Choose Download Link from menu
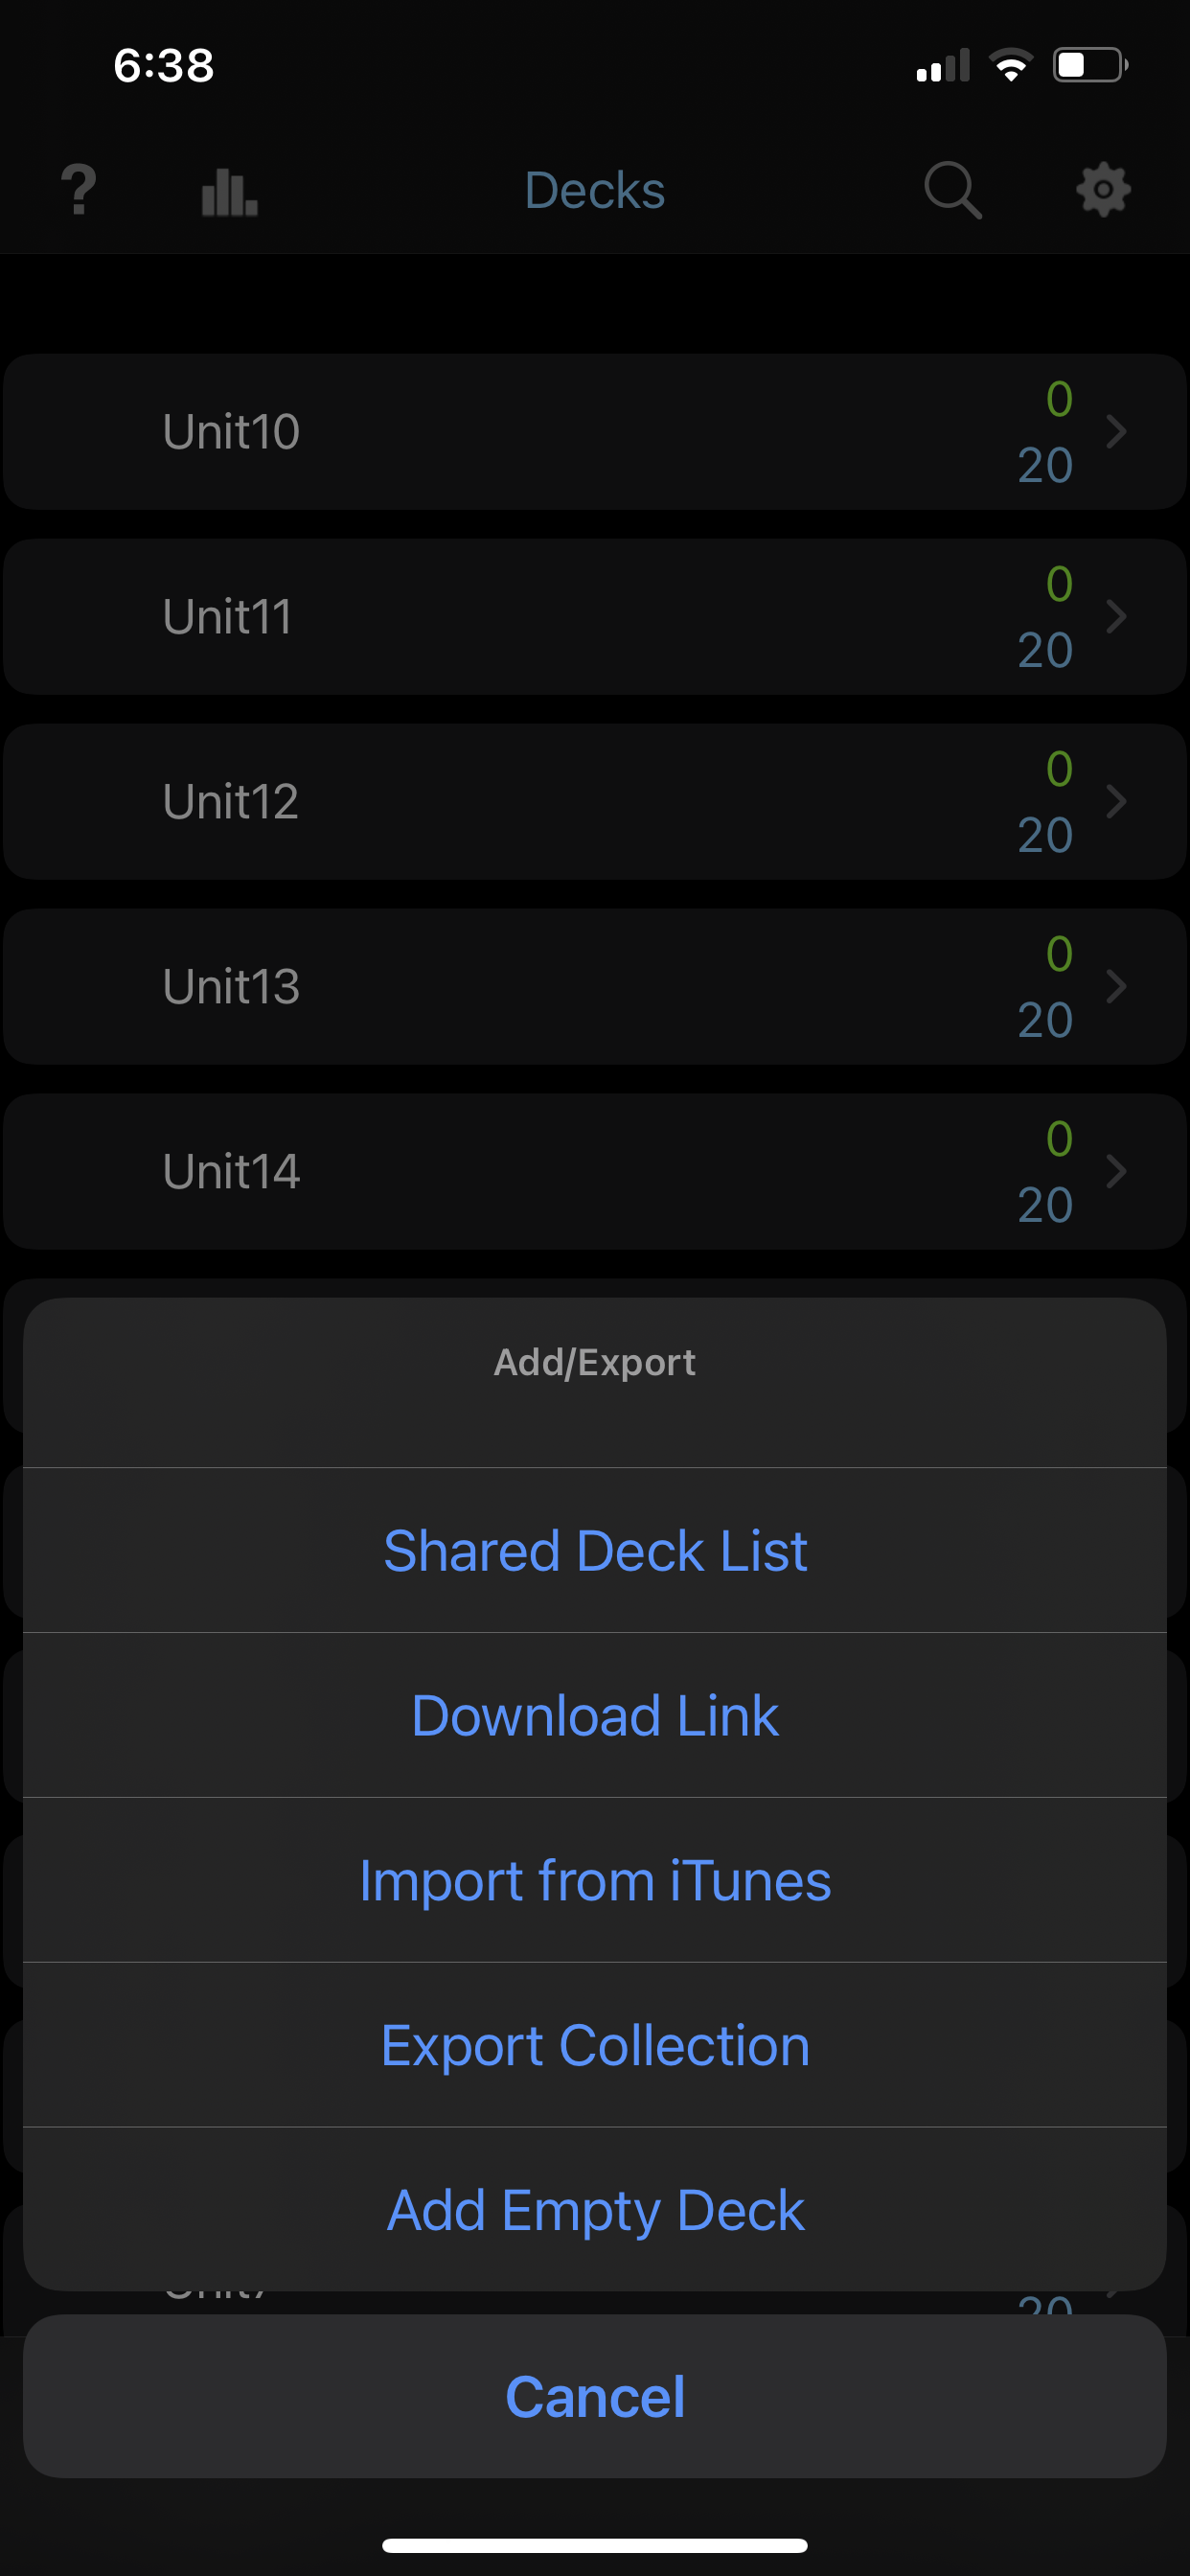The width and height of the screenshot is (1190, 2576). [595, 1716]
